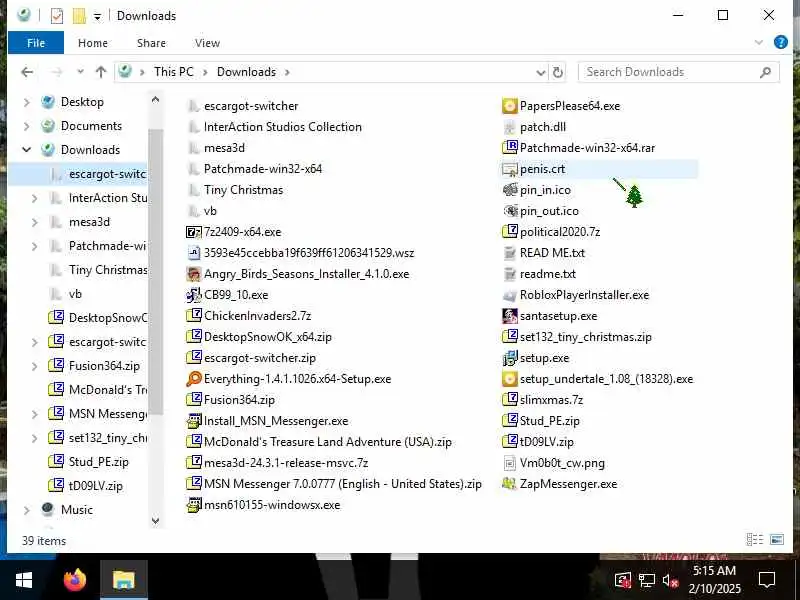Open the PapersPlease64.exe file icon
800x600 pixels.
coord(509,106)
